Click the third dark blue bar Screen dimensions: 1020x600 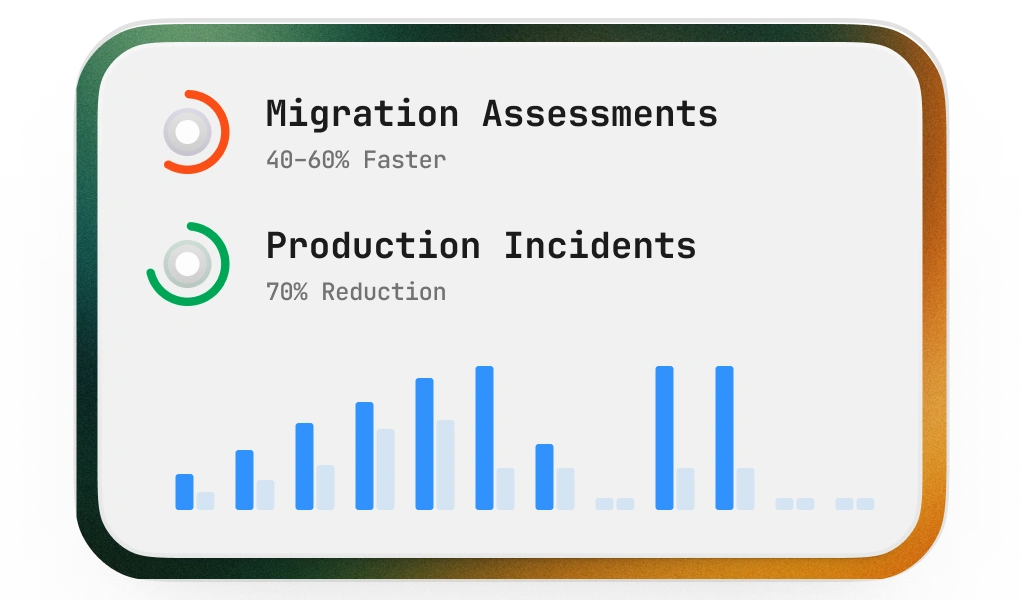click(x=304, y=467)
